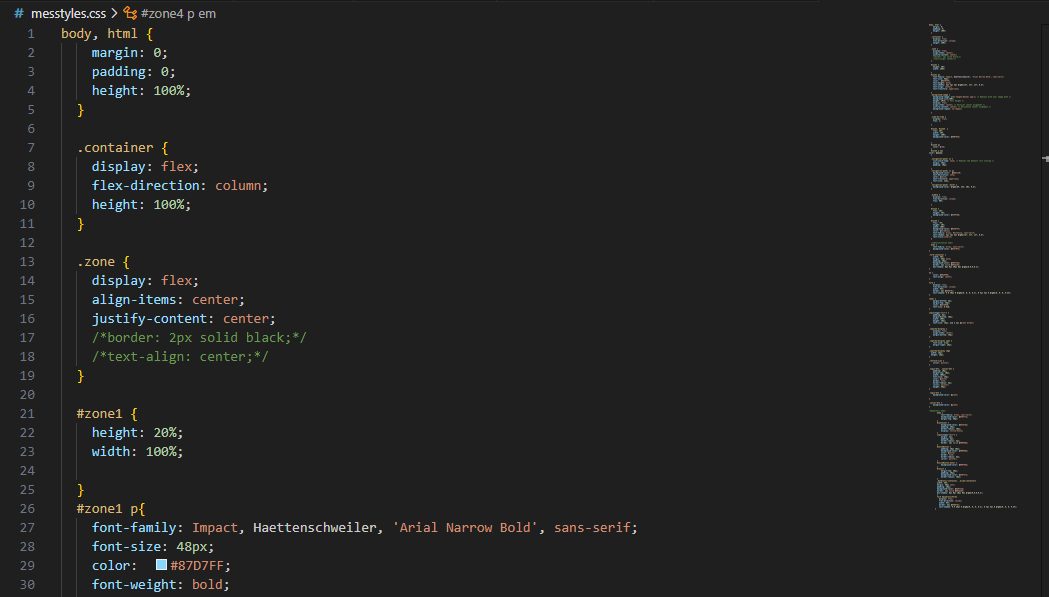Click the symbol icon beside #zone4 p em
The width and height of the screenshot is (1049, 597).
tap(130, 13)
